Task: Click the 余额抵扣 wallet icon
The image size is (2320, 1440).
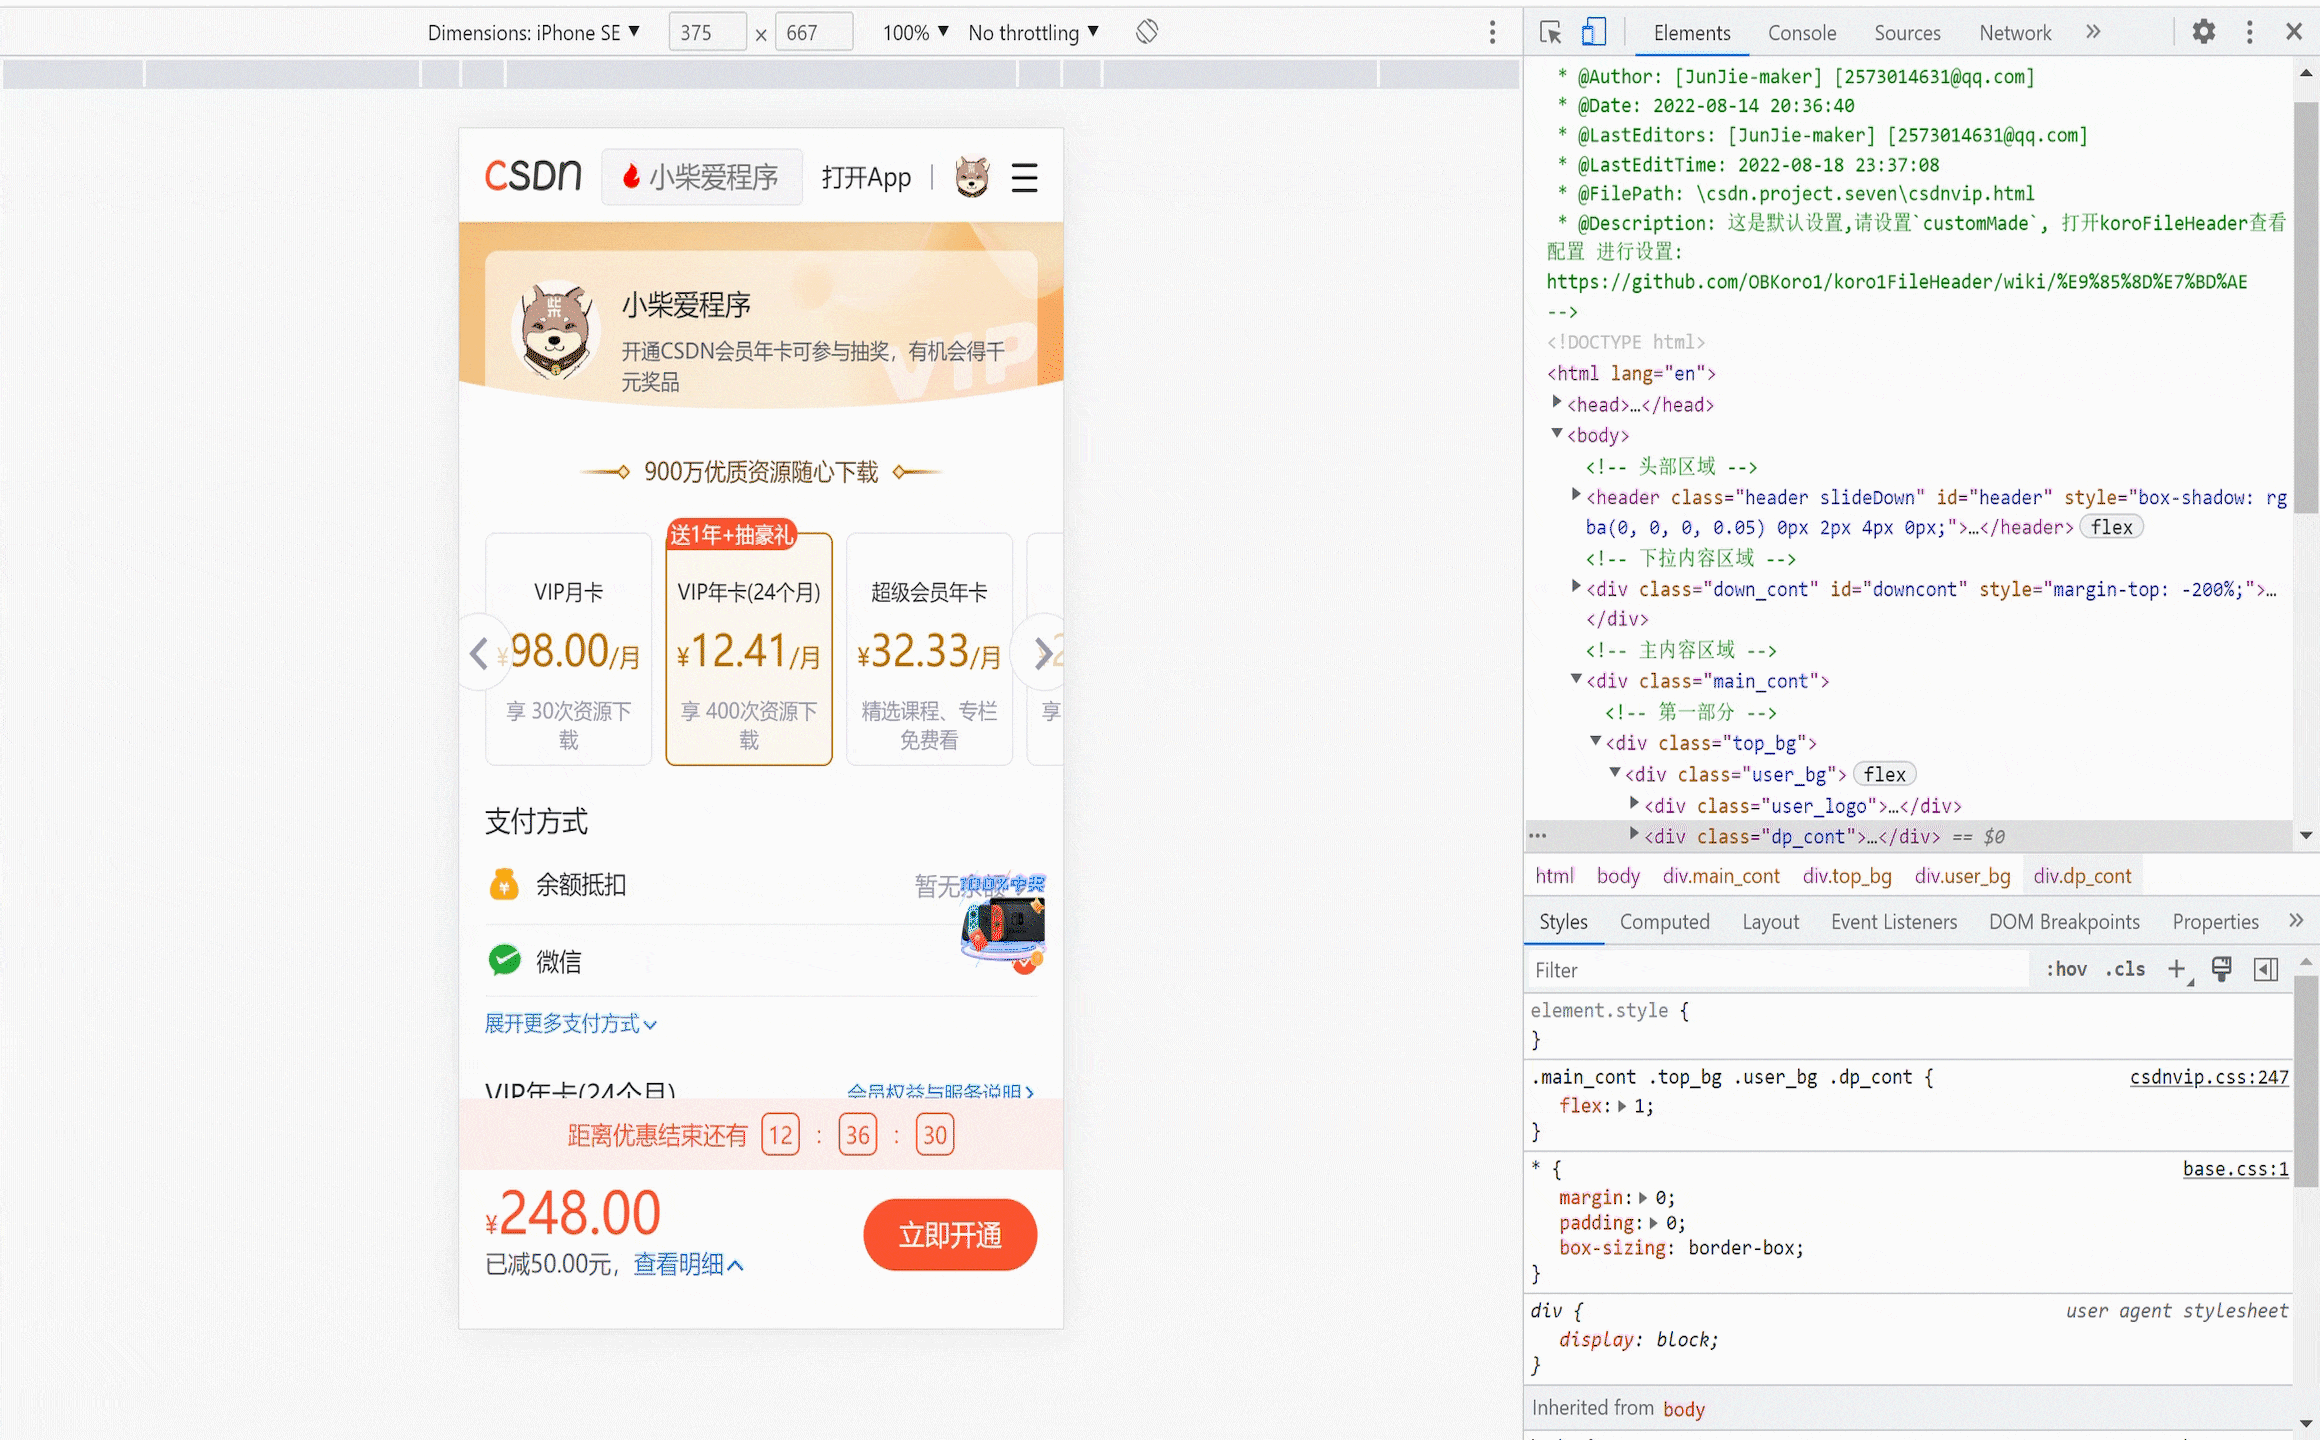Action: point(505,884)
